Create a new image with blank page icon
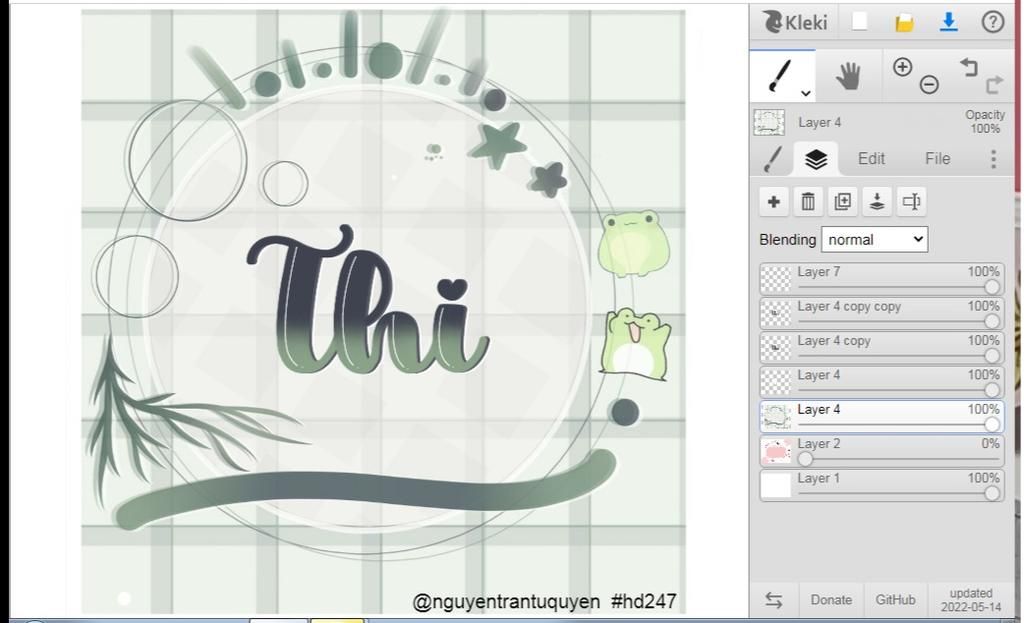 [859, 22]
